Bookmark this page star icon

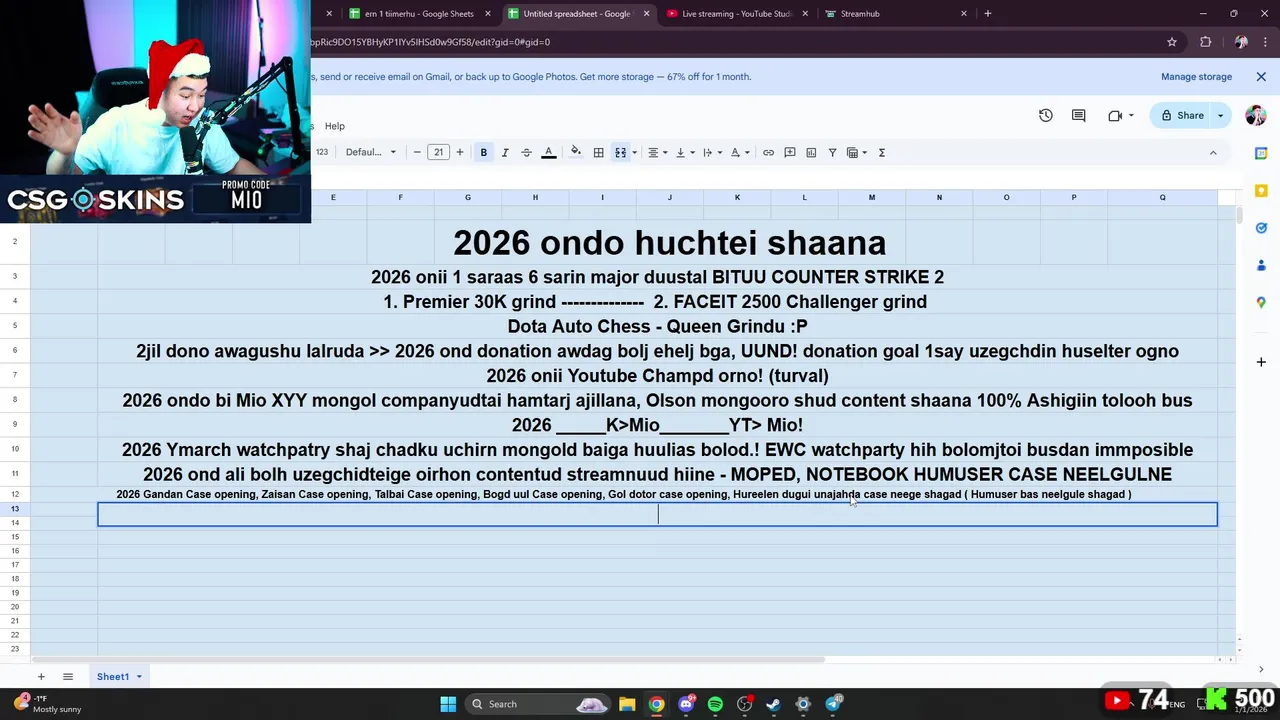point(1172,42)
